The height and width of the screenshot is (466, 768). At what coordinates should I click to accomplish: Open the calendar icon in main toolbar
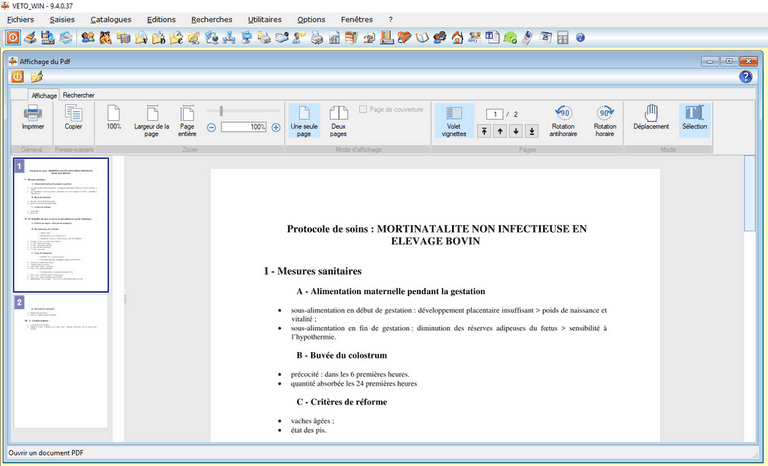tap(546, 38)
